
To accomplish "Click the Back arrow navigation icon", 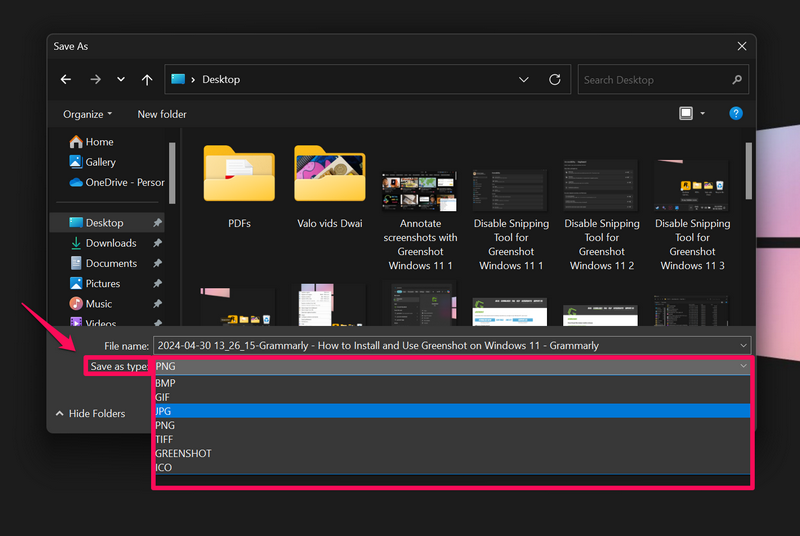I will pos(66,80).
